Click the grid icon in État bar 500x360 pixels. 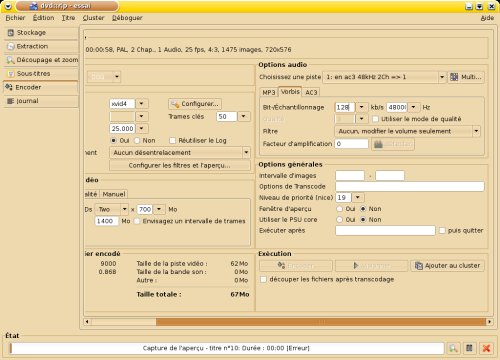pyautogui.click(x=469, y=348)
